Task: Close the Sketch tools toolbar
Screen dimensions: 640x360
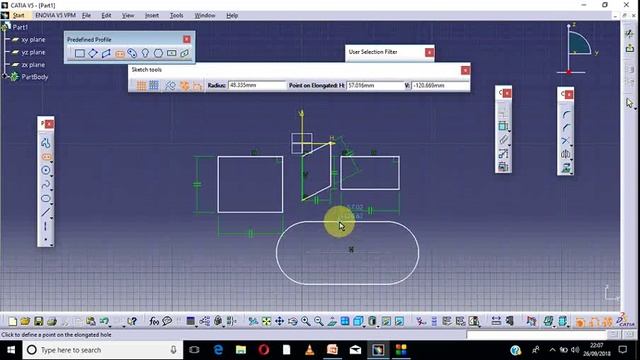Action: coord(465,70)
